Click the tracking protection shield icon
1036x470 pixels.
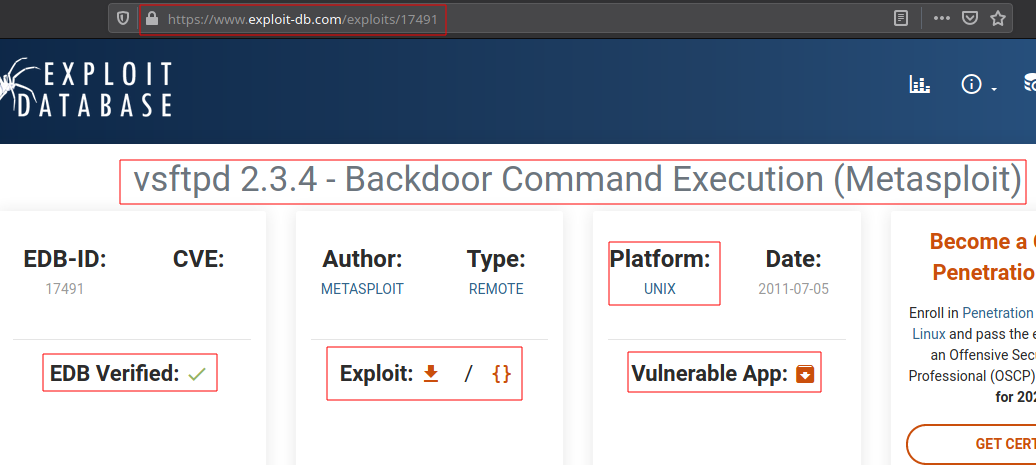point(123,19)
